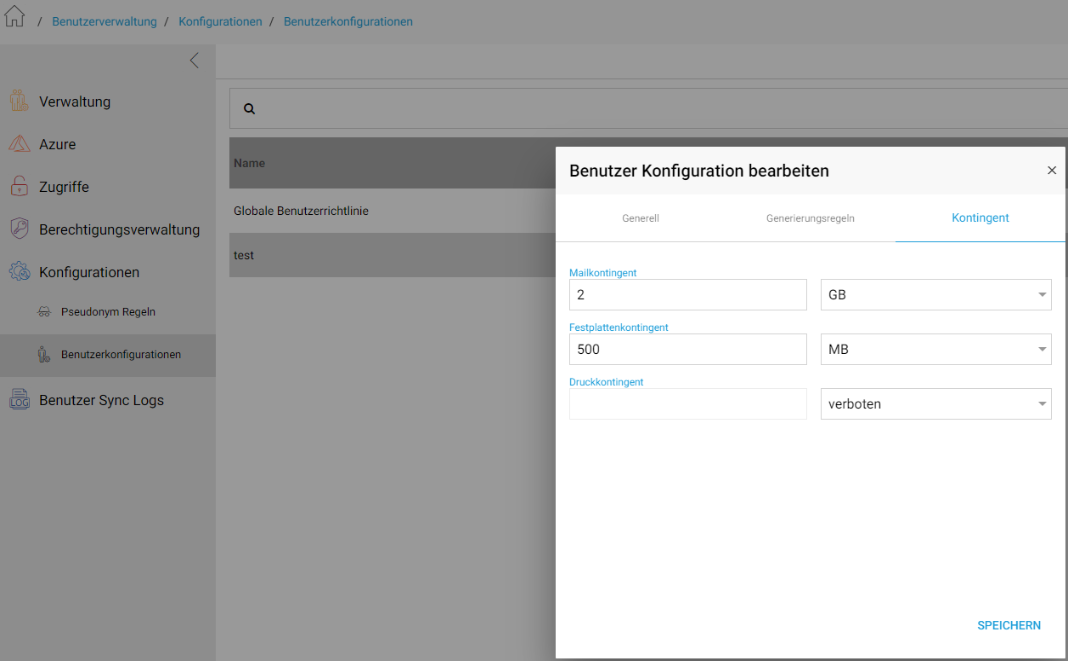Follow the Benutzerverwaltung breadcrumb link
The width and height of the screenshot is (1068, 661).
(x=104, y=22)
